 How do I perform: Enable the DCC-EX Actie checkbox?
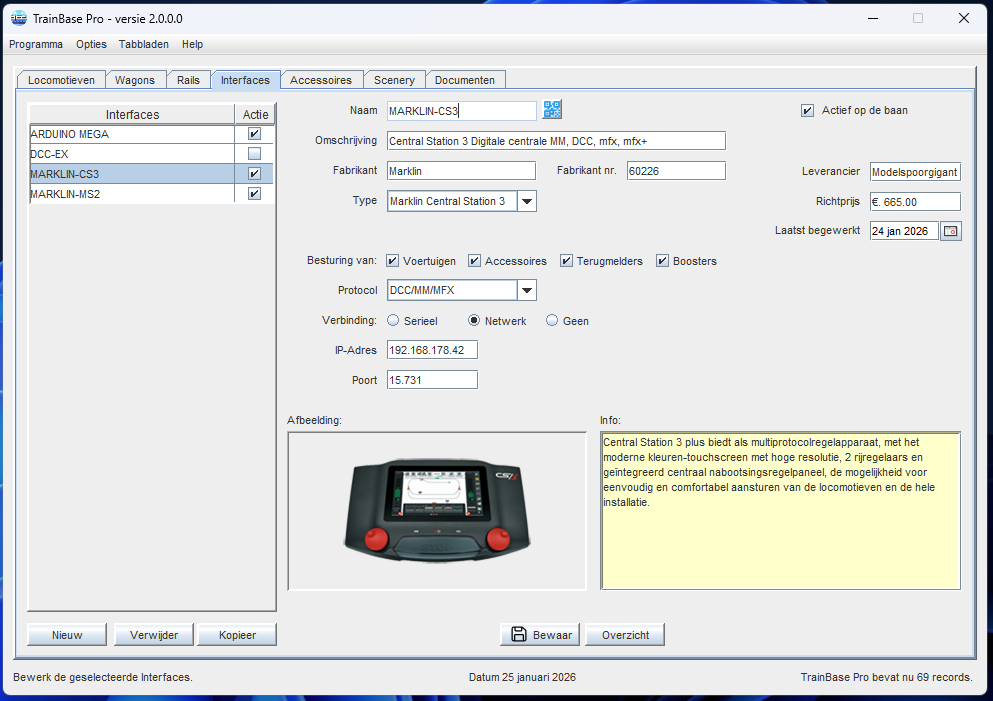tap(254, 154)
